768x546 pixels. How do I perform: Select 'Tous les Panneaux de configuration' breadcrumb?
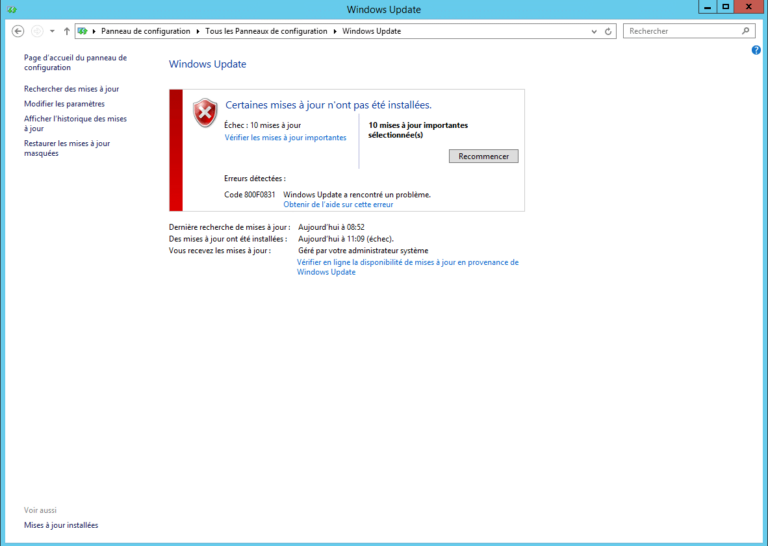(266, 31)
